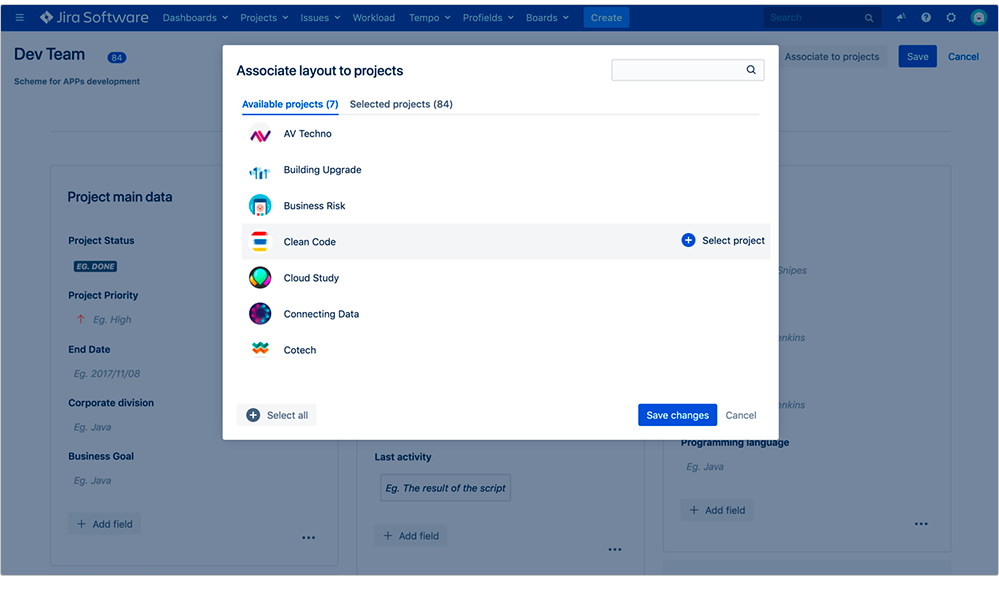Click the modal search input field
The image size is (999, 597).
[680, 70]
